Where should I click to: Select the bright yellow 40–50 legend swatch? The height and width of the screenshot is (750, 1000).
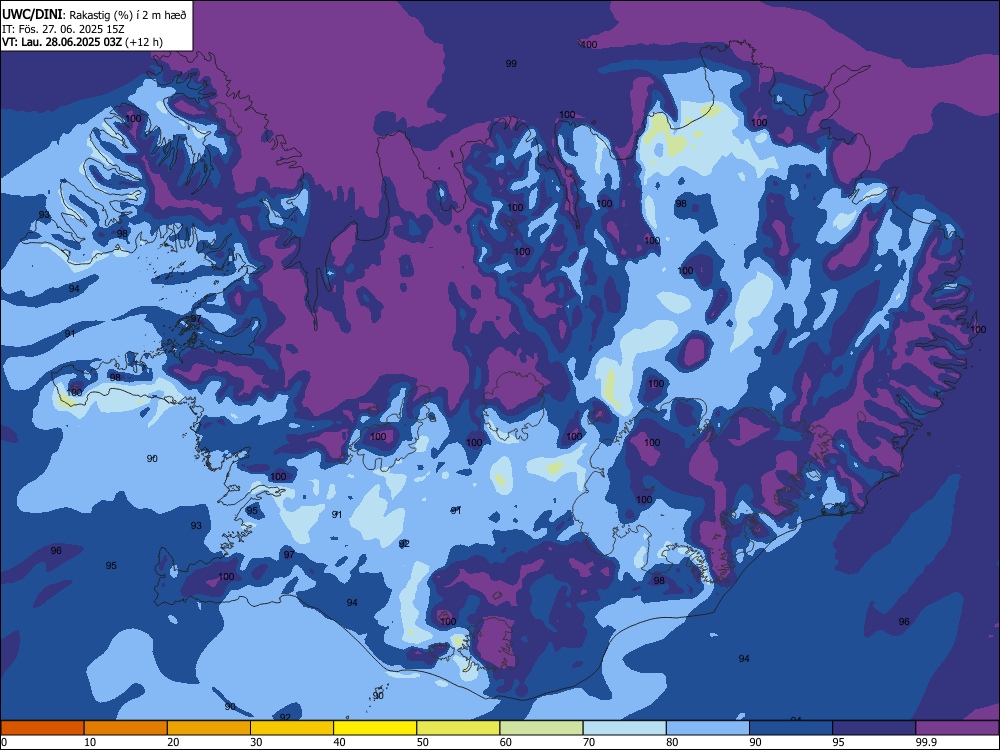(375, 728)
